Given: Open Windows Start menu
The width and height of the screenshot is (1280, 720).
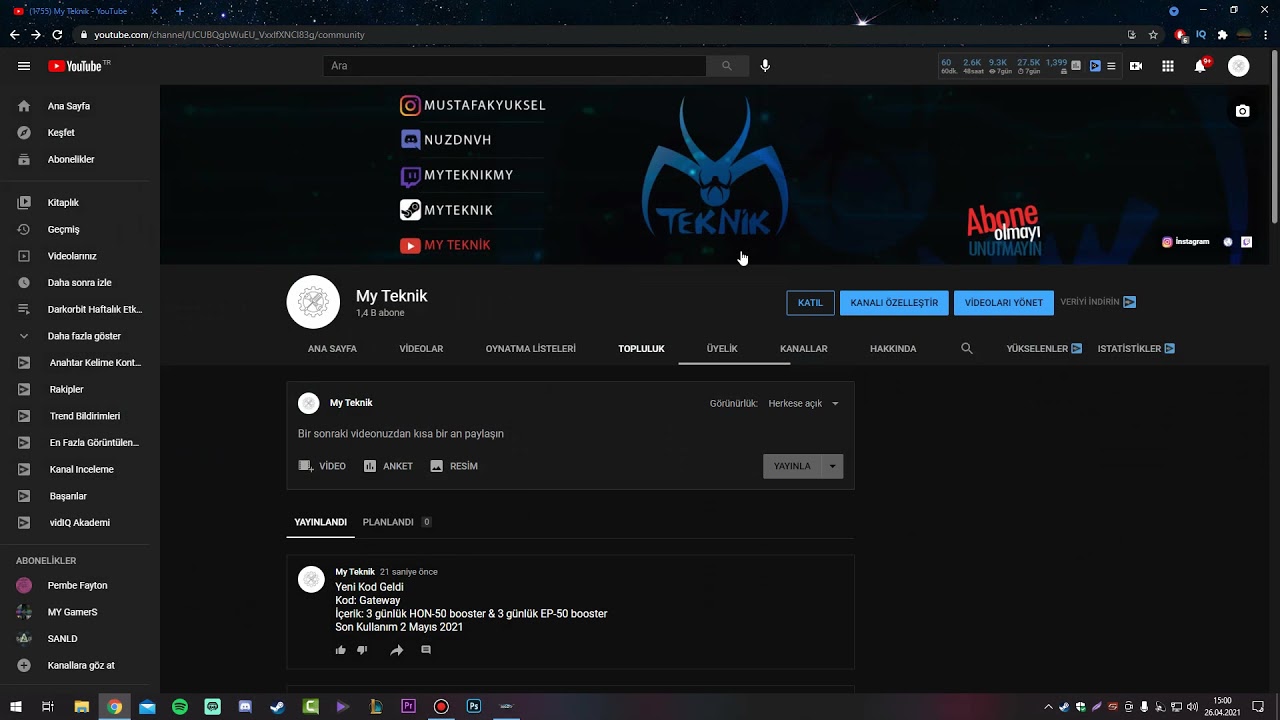Looking at the screenshot, I should click(x=16, y=706).
